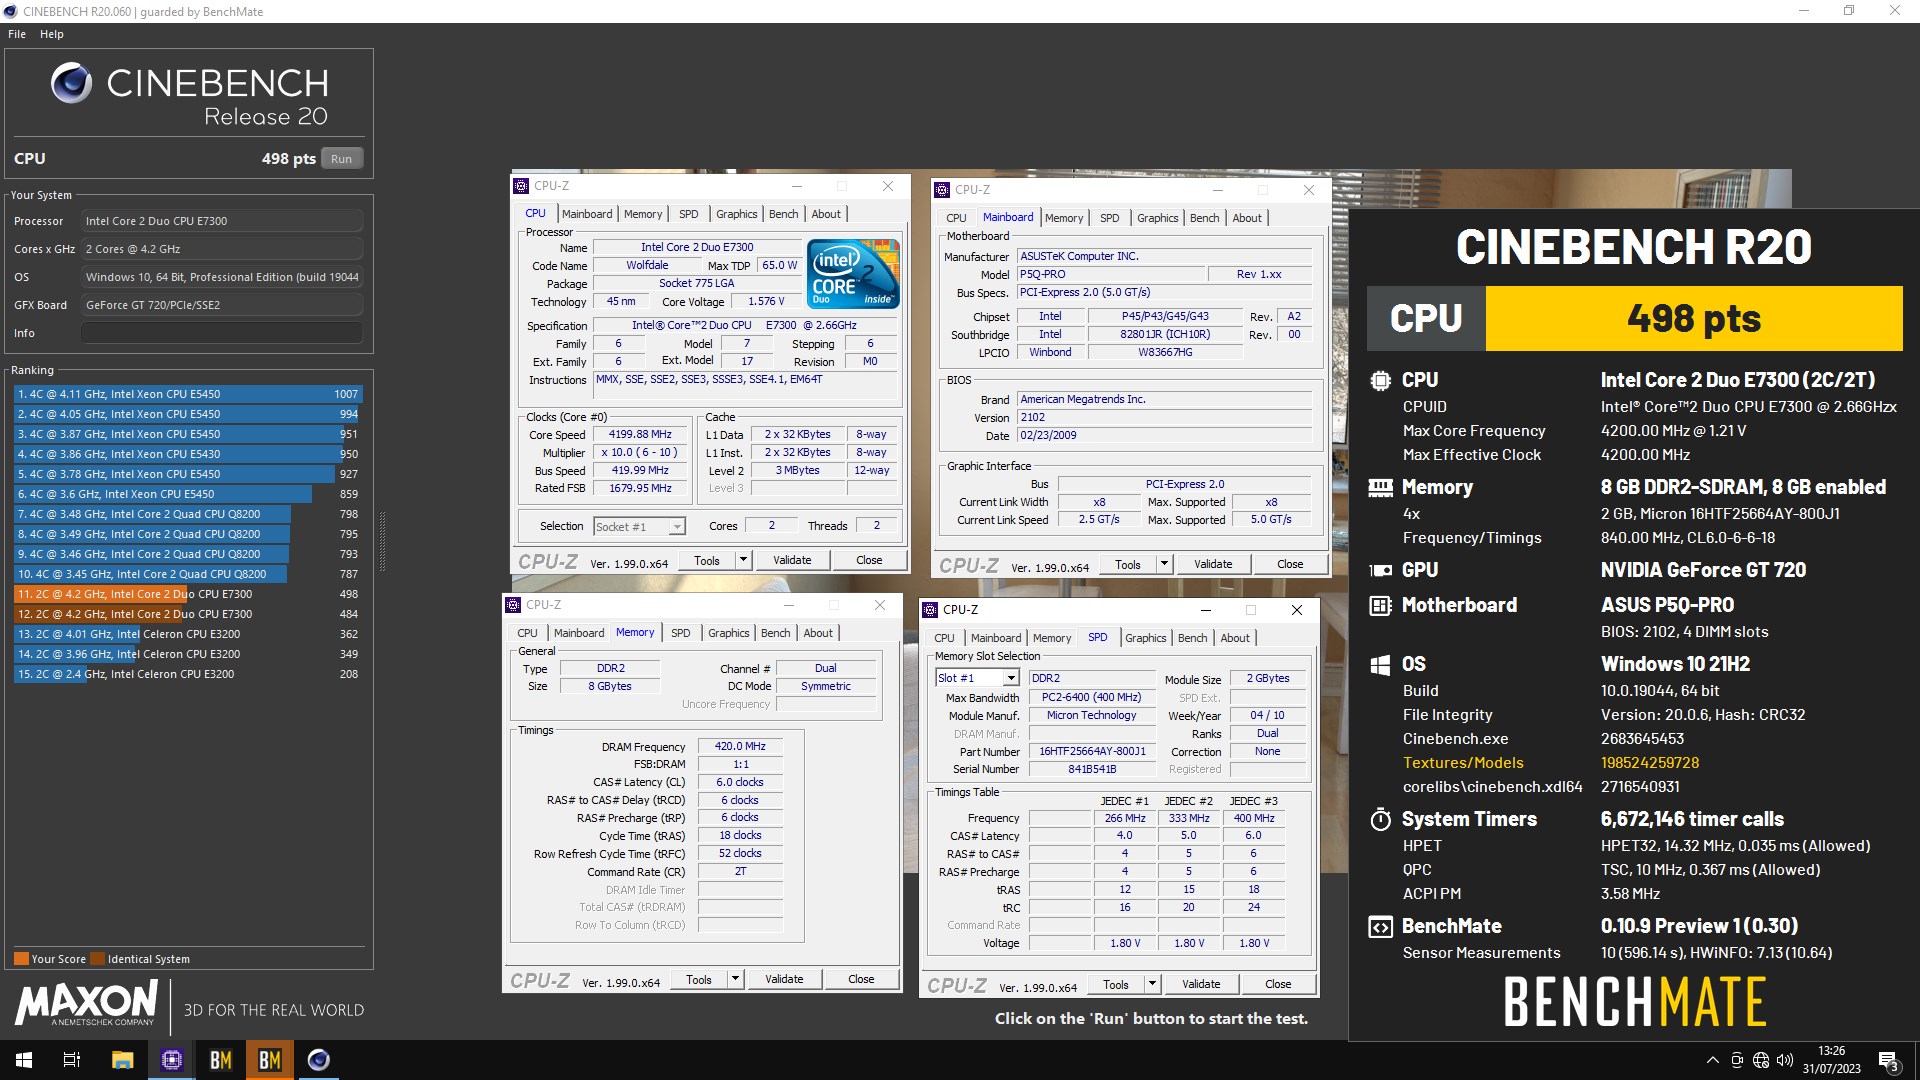Open the File menu in Cinebench
Viewport: 1920px width, 1080px height.
[17, 34]
